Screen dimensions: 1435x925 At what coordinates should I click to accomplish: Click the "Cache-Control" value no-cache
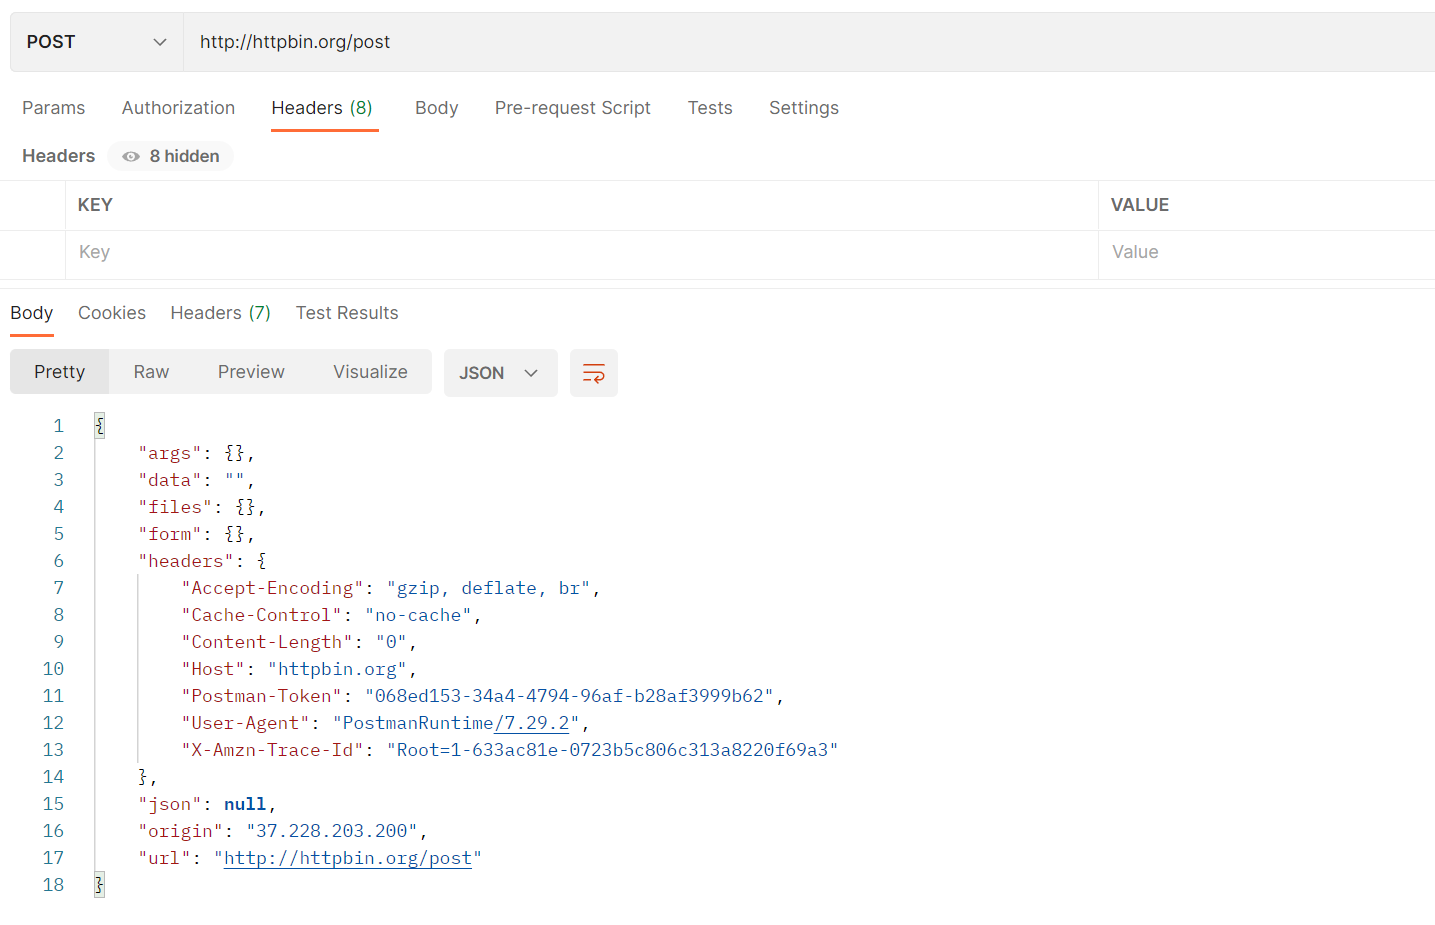[419, 615]
